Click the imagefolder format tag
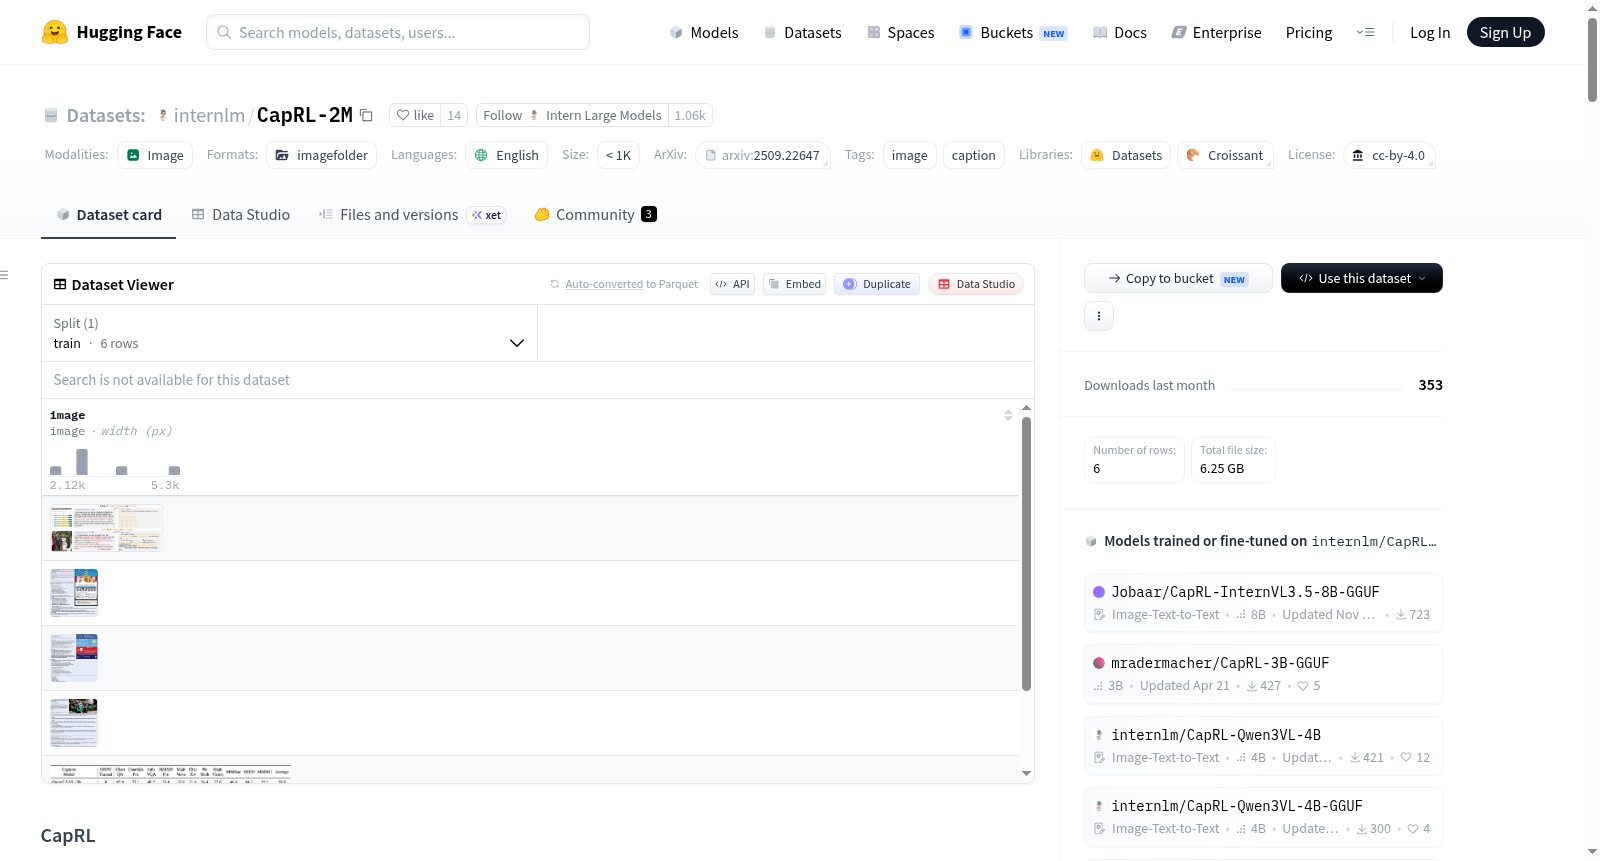1600x861 pixels. 322,155
